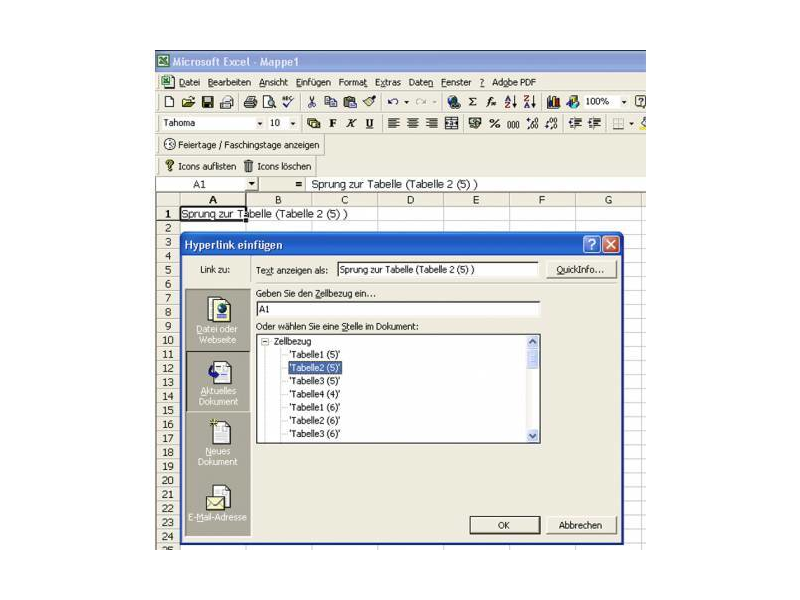Select the Format Painter brush icon
This screenshot has height=600, width=800.
point(369,102)
